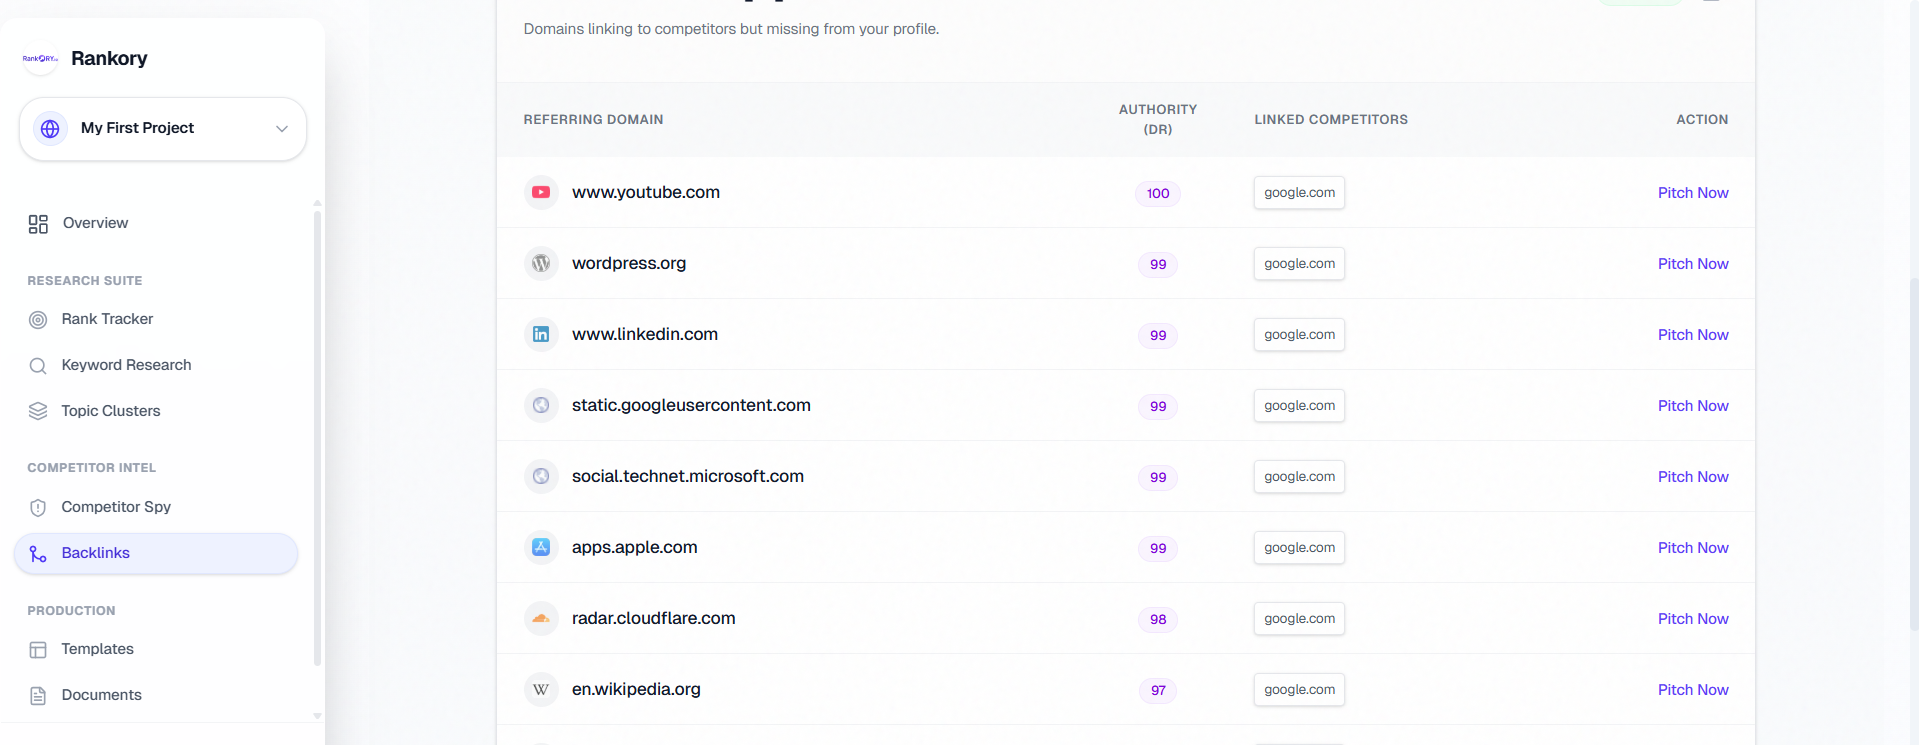Click the Overview grid icon
Screen dimensions: 1919x745
(38, 224)
